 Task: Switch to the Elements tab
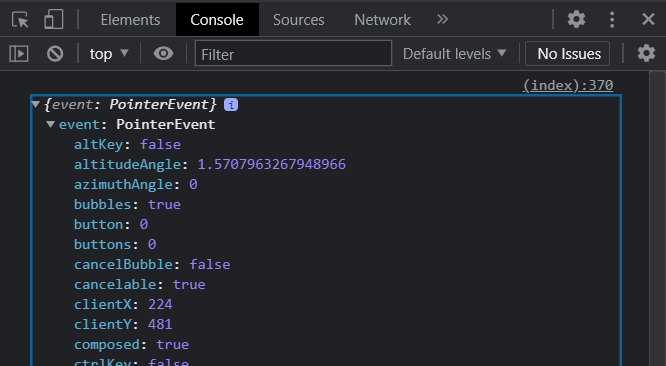pos(130,20)
